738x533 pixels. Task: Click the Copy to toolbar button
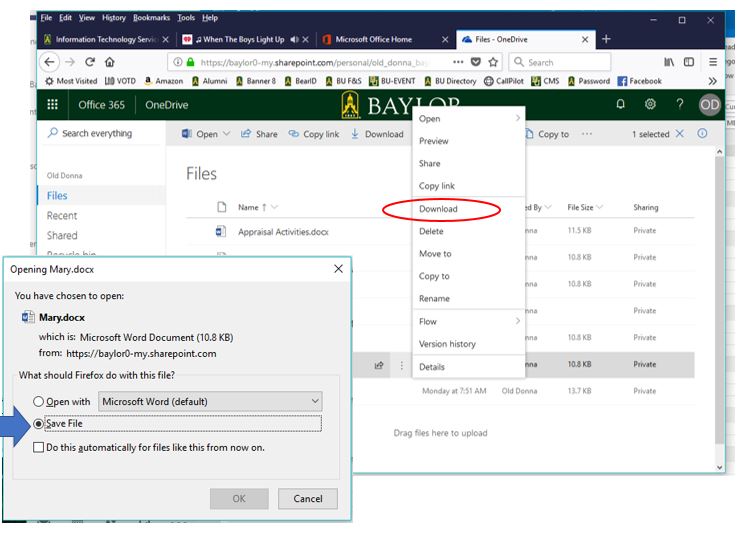(547, 134)
